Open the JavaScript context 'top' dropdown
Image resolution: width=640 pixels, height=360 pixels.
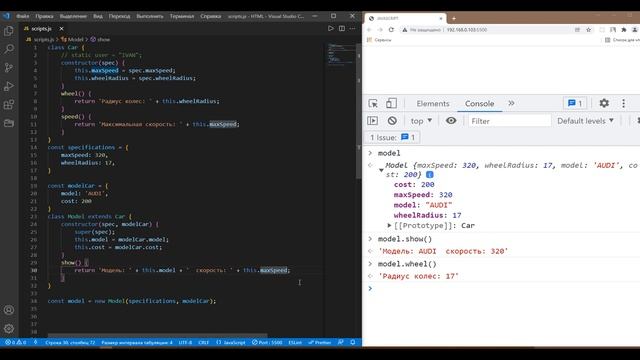tap(421, 121)
